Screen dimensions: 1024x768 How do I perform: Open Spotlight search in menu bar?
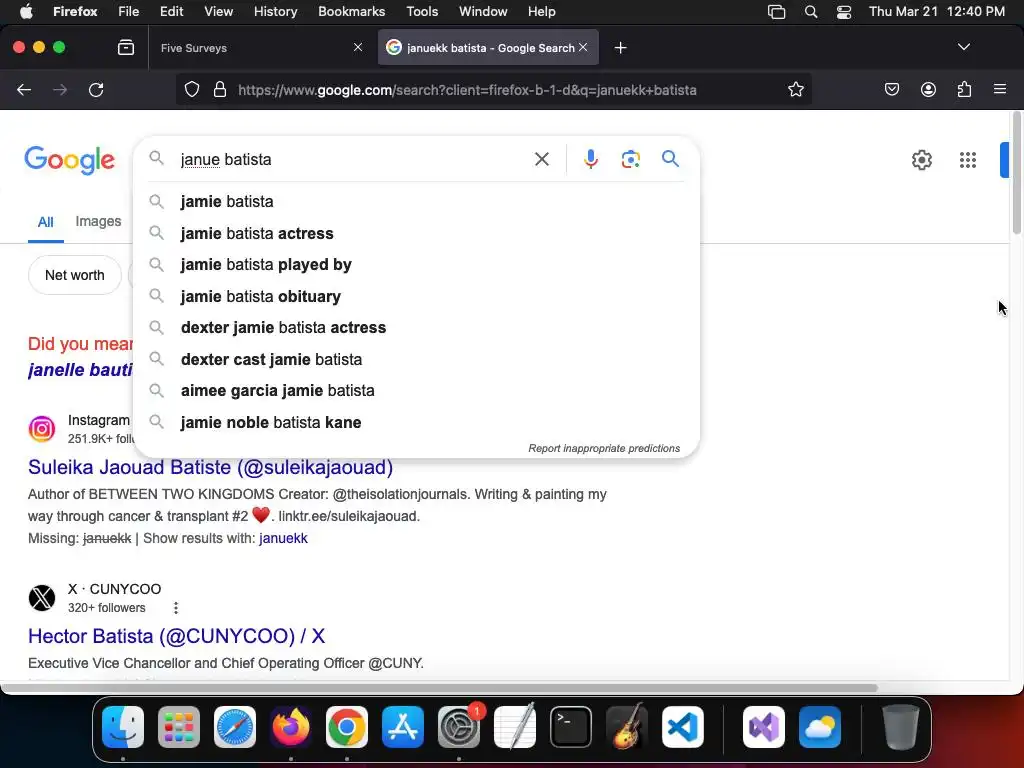click(x=810, y=12)
